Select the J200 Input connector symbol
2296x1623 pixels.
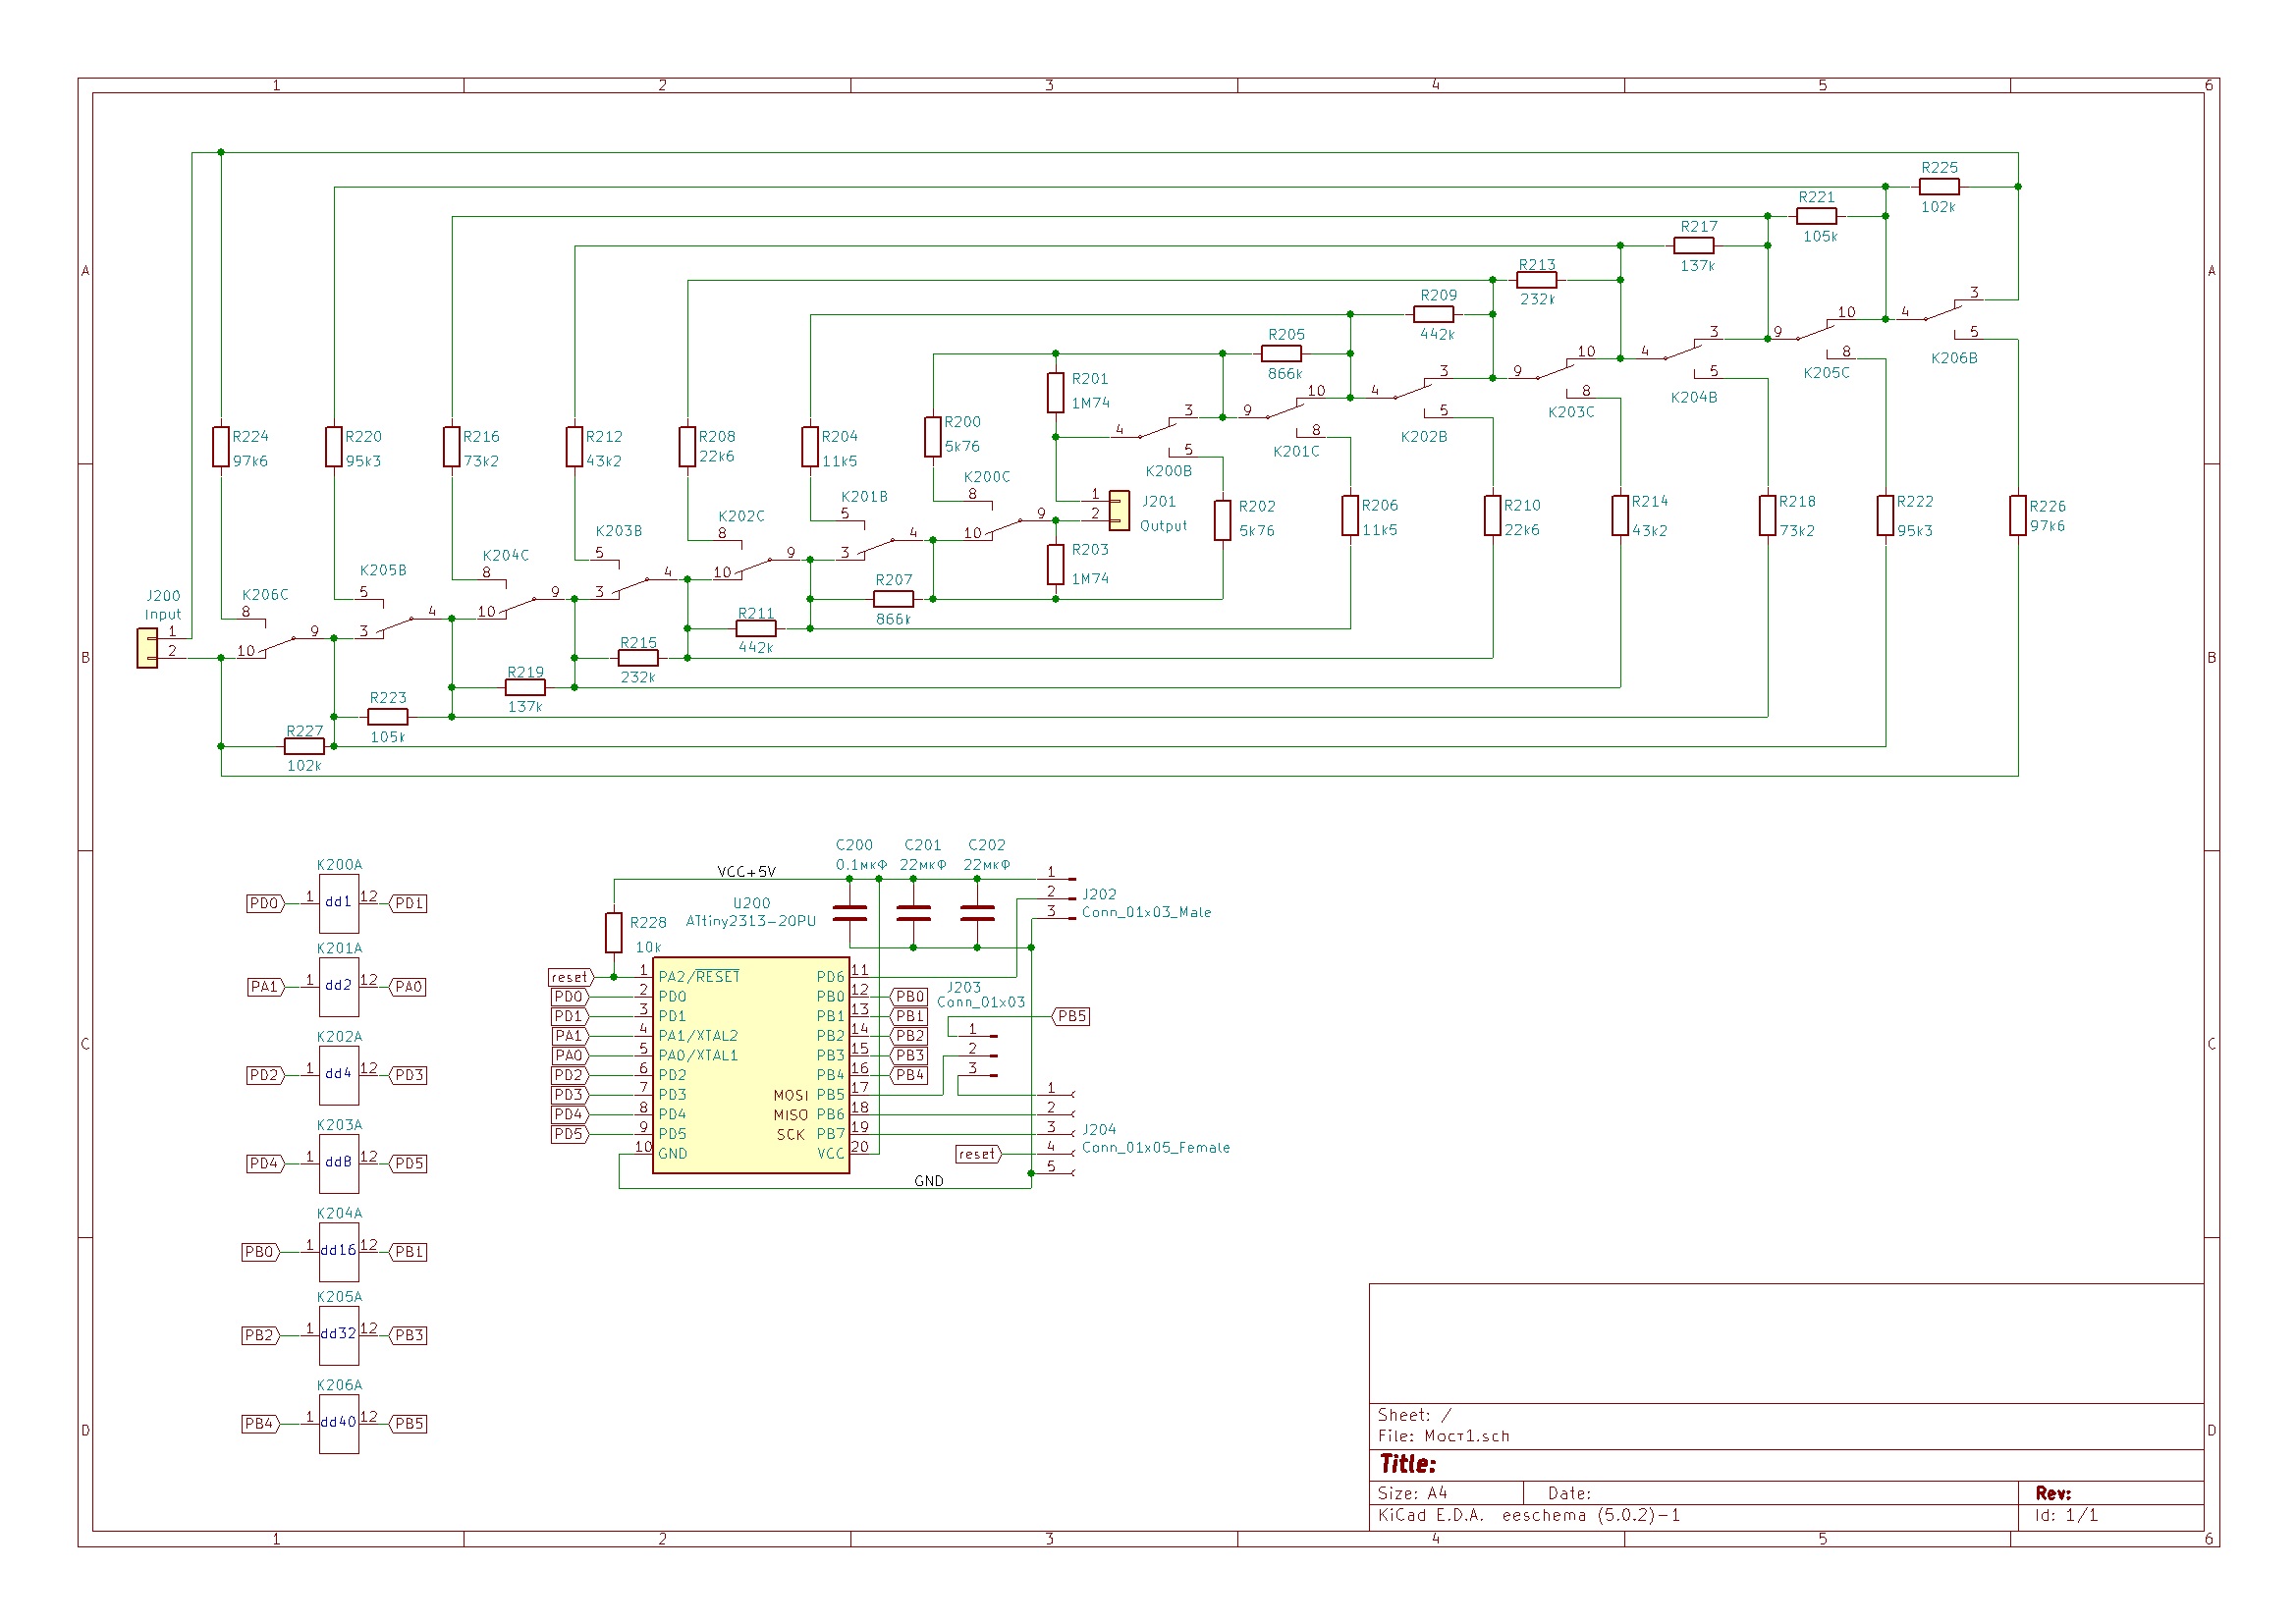click(x=147, y=648)
